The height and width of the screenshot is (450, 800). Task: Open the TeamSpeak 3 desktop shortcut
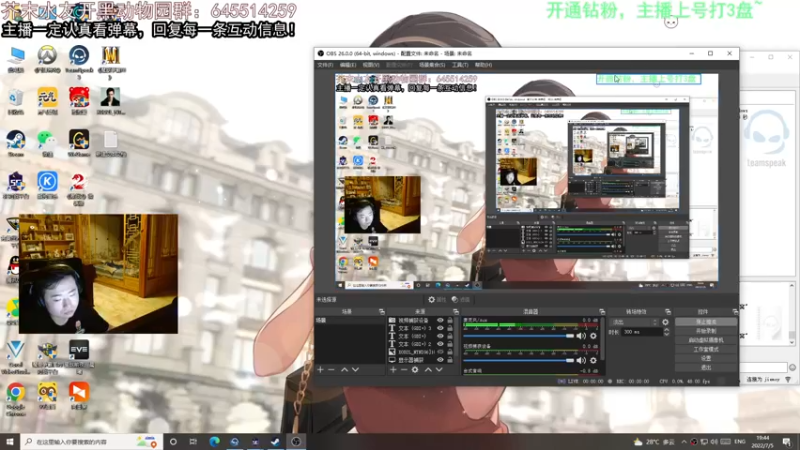[x=79, y=61]
